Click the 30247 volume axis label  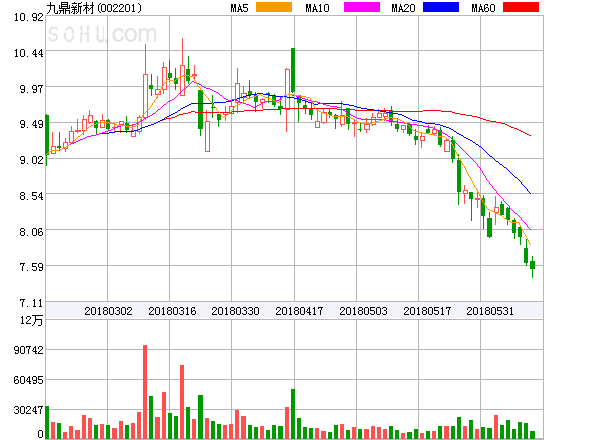pyautogui.click(x=29, y=410)
